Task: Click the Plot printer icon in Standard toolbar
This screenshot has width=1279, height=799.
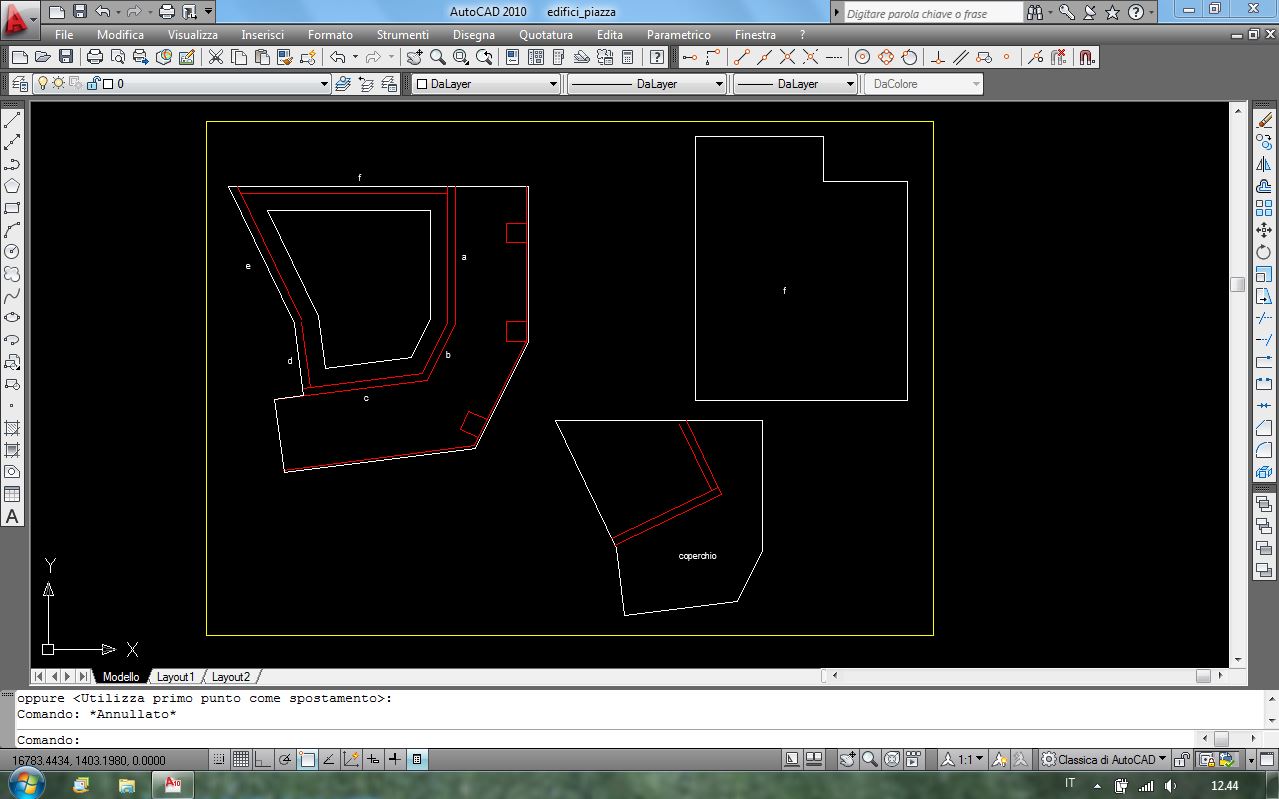Action: point(95,57)
